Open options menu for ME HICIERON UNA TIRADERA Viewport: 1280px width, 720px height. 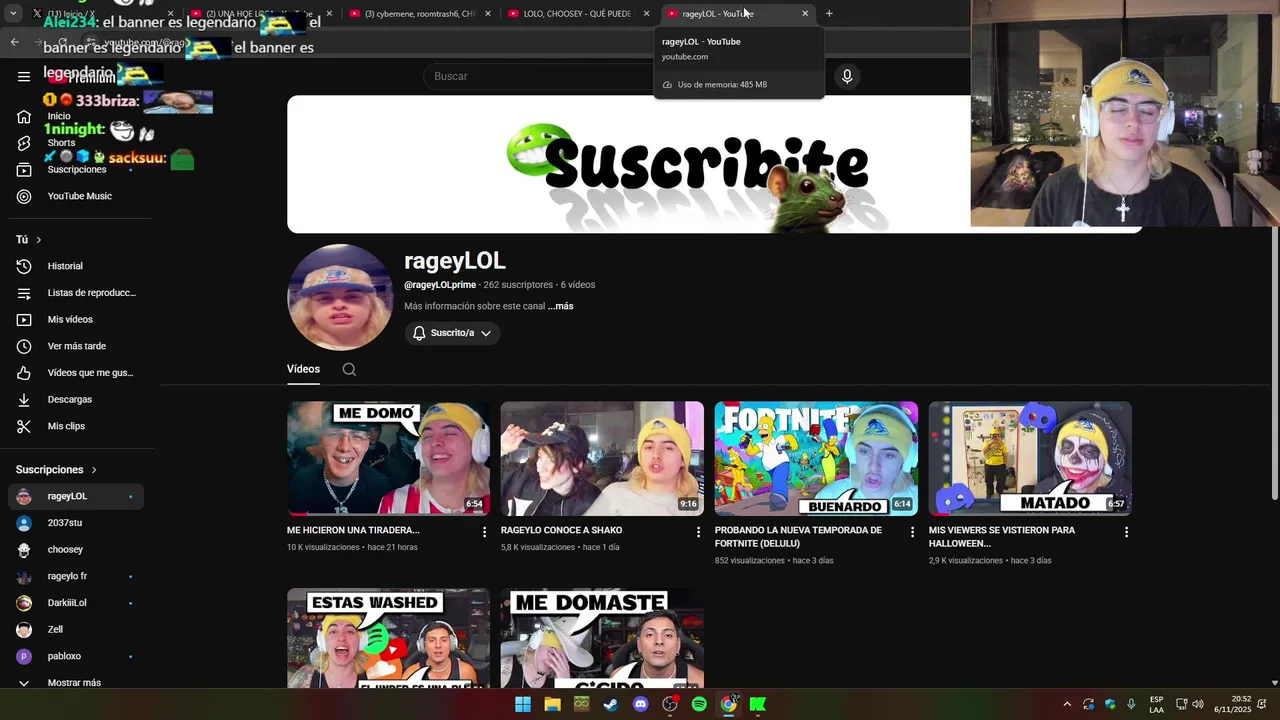click(485, 532)
